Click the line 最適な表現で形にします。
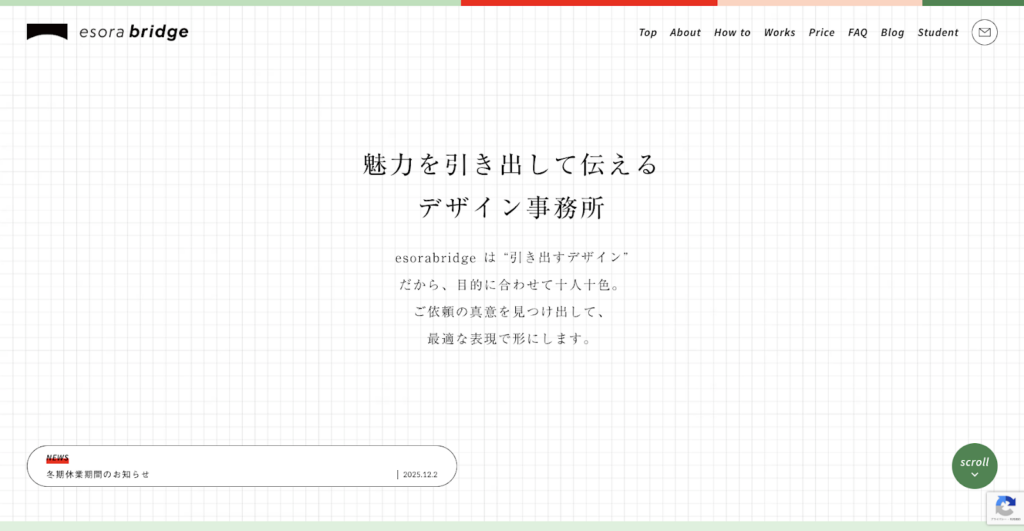The width and height of the screenshot is (1024, 531). pyautogui.click(x=511, y=338)
